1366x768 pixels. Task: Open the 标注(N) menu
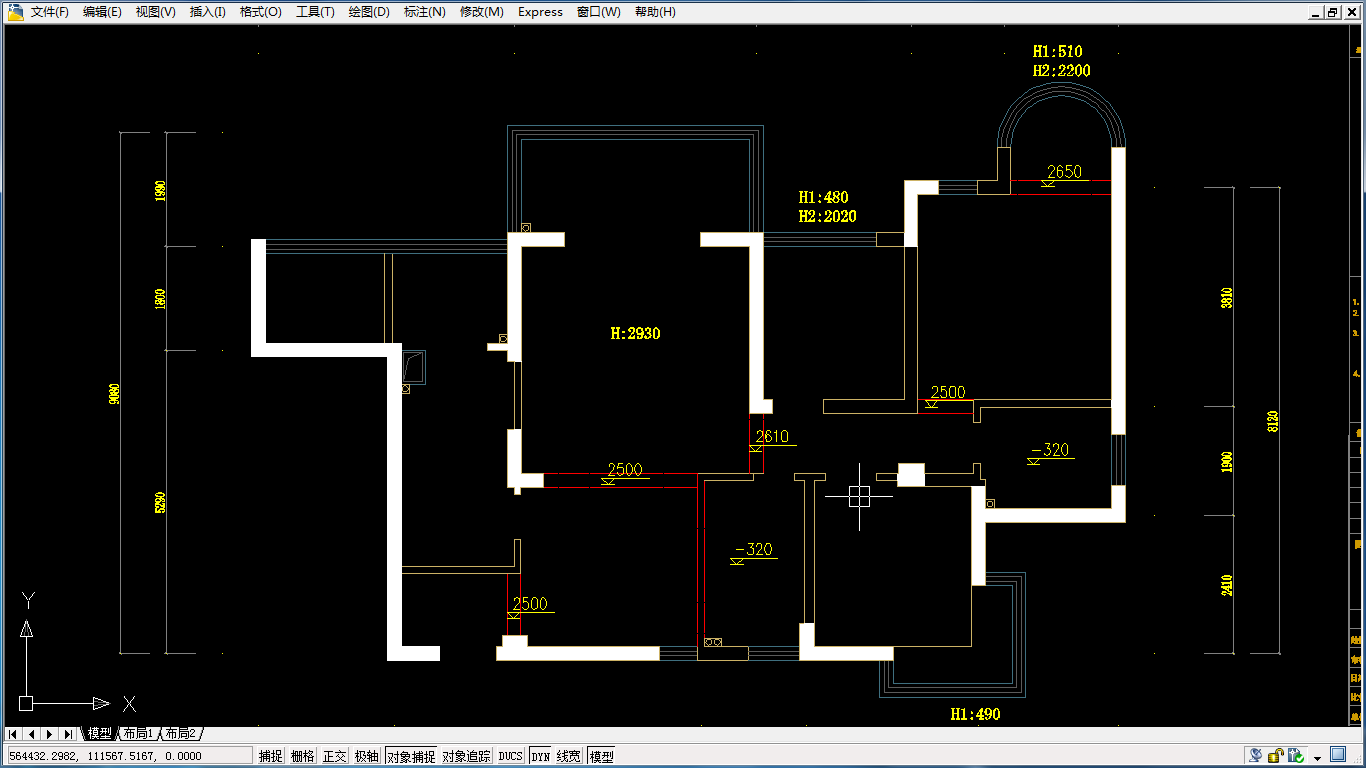[424, 12]
